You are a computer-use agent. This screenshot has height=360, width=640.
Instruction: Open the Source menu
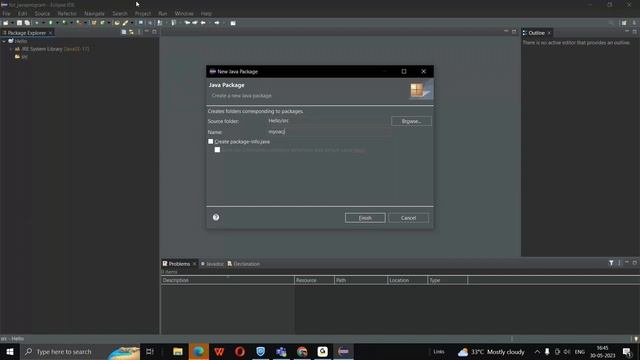click(42, 13)
